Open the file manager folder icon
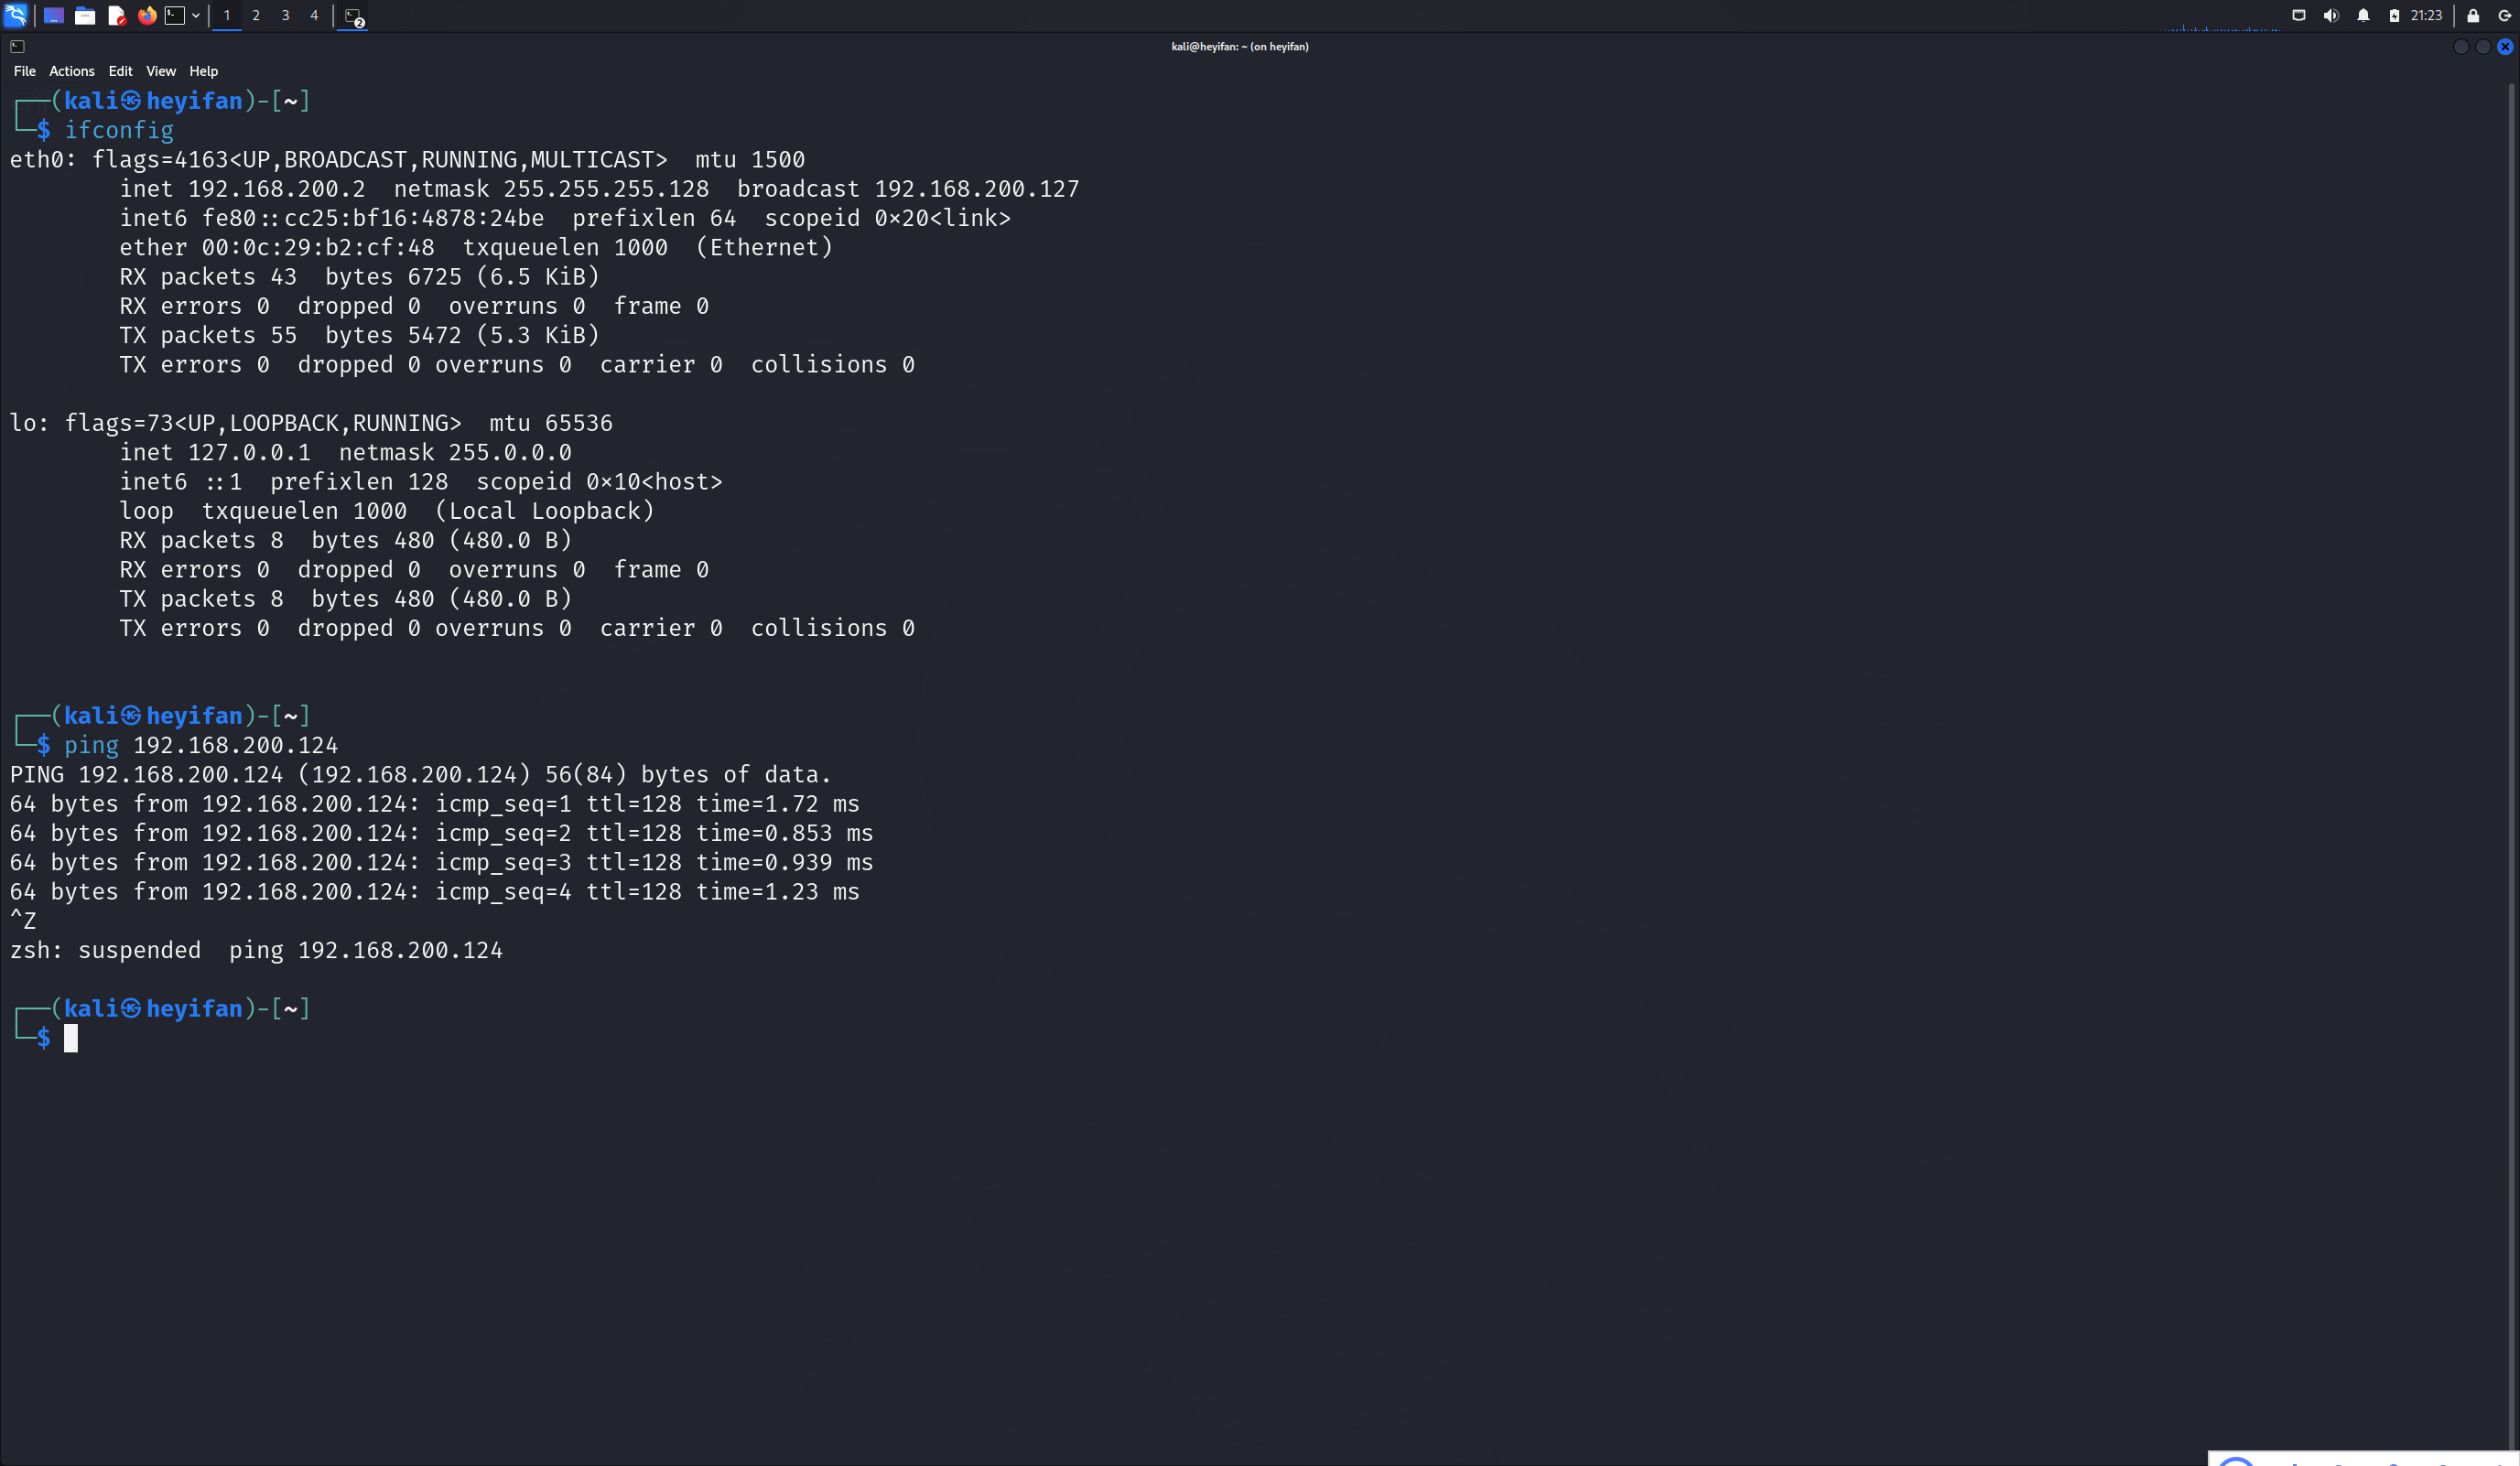 pyautogui.click(x=85, y=15)
